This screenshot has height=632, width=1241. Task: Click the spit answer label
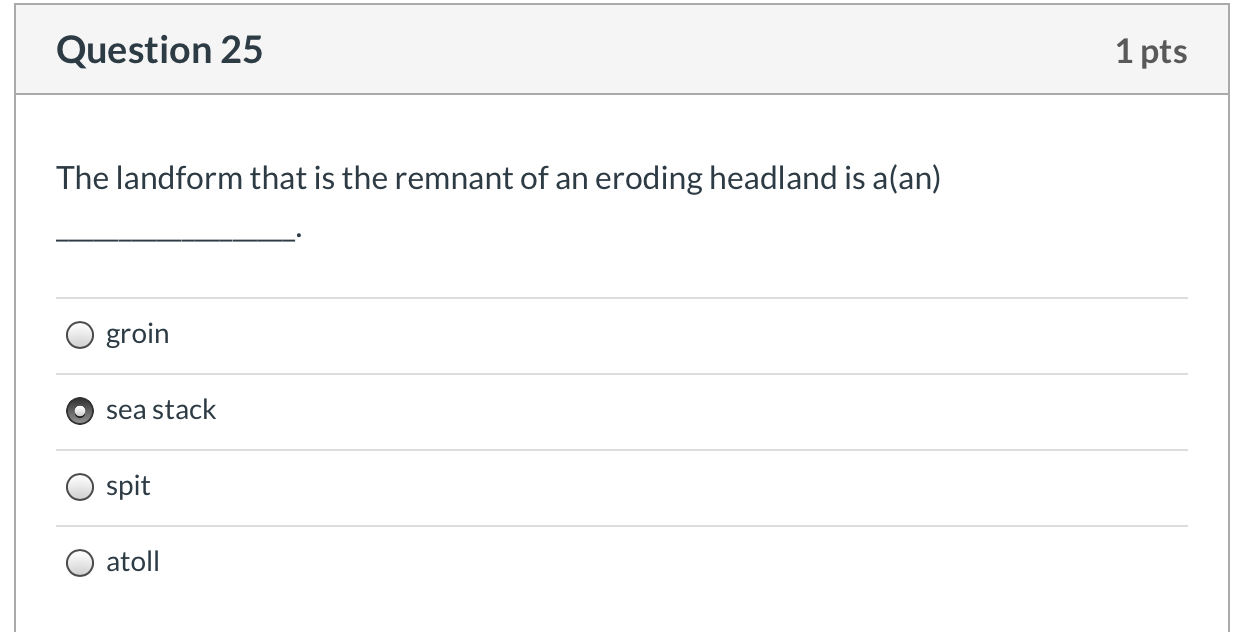click(x=129, y=486)
